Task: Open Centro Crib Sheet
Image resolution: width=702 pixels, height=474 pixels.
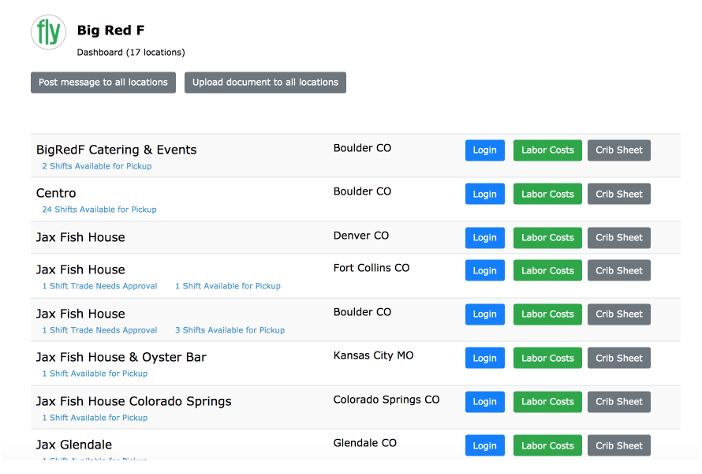Action: 619,194
